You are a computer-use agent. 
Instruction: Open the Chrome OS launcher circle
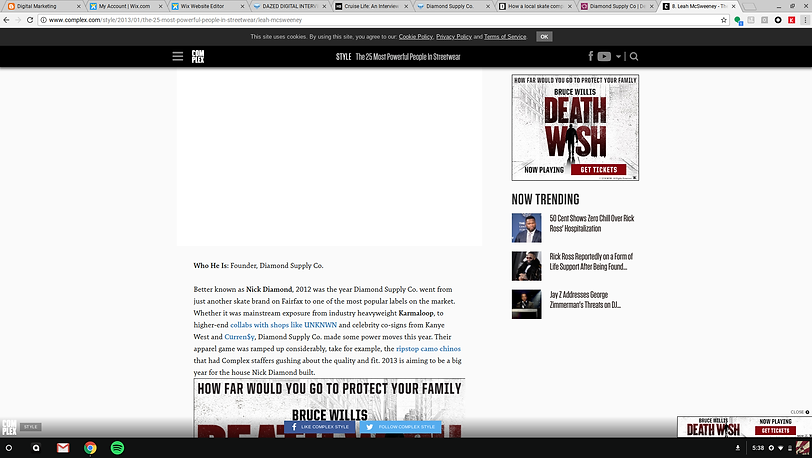pyautogui.click(x=9, y=448)
